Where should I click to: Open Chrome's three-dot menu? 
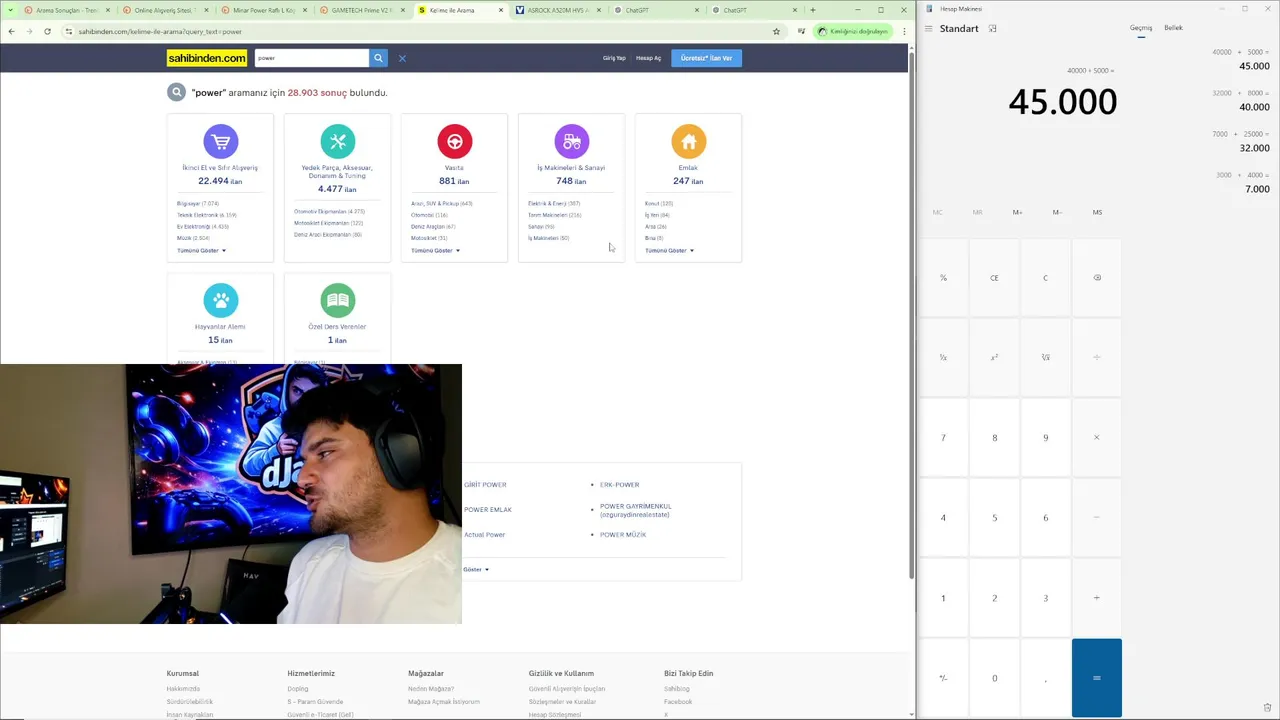coord(904,31)
